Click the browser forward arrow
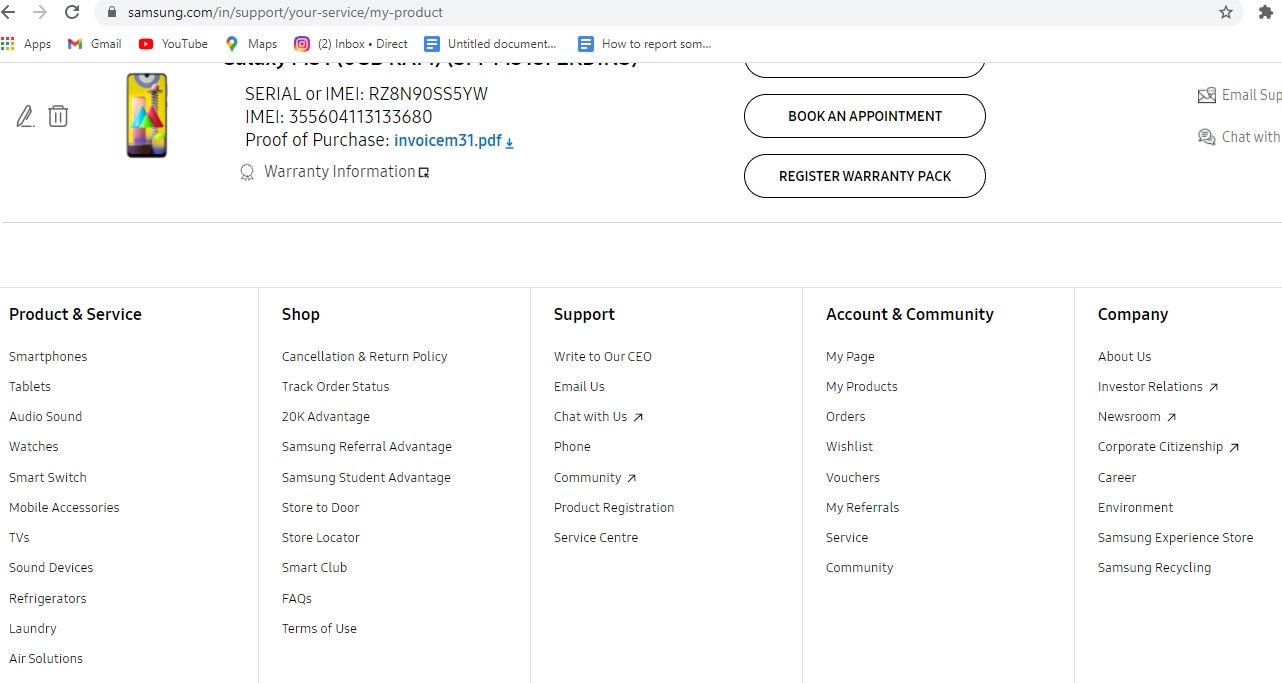This screenshot has height=683, width=1282. (x=40, y=12)
